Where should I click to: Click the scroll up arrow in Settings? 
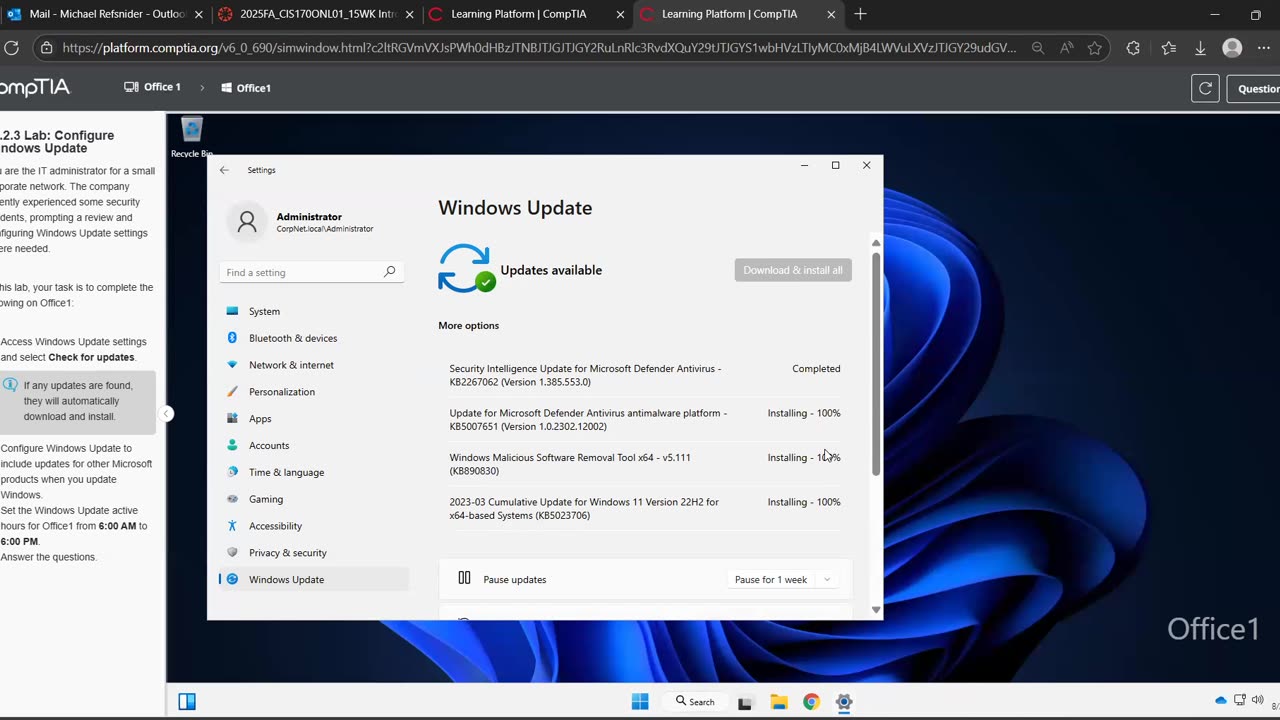click(876, 243)
